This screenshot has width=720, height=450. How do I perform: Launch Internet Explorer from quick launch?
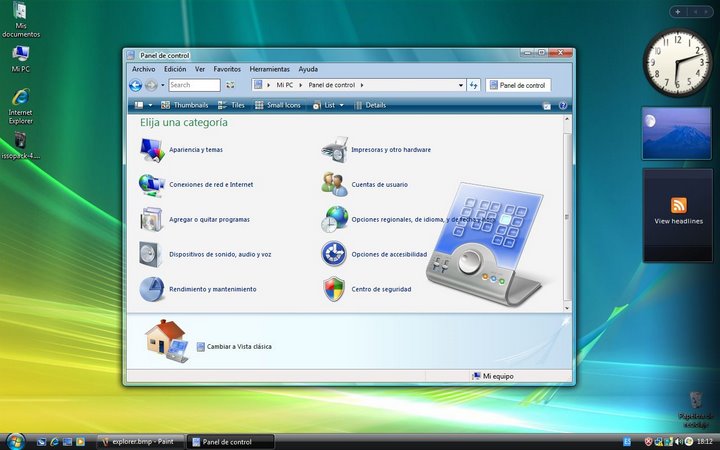pos(54,442)
